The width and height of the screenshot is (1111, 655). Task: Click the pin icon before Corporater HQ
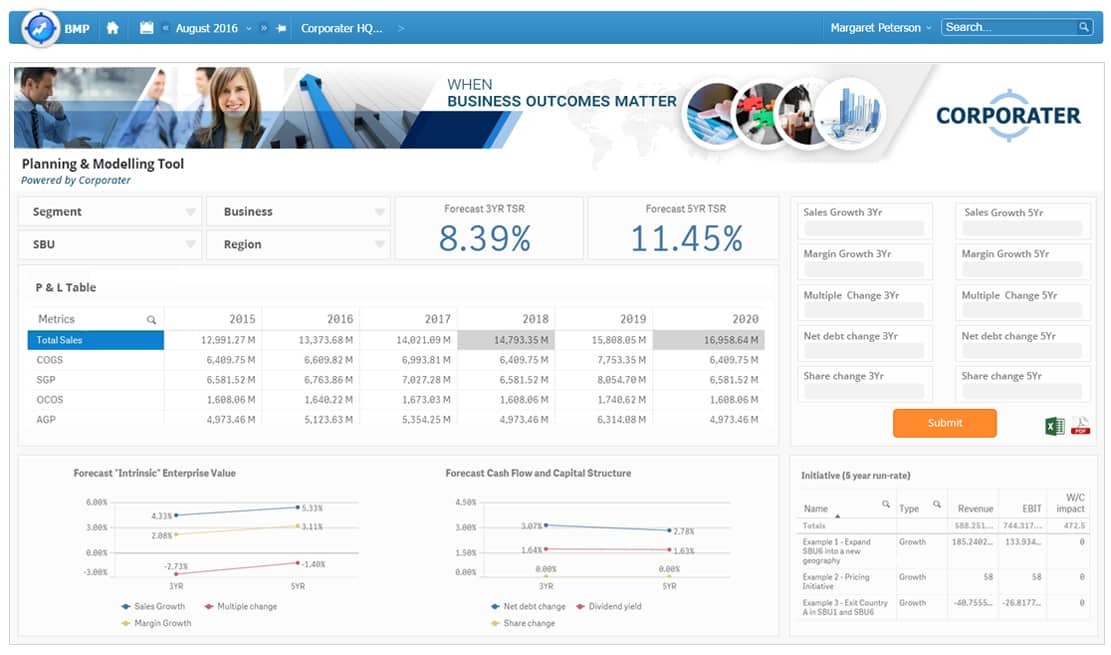(x=281, y=28)
